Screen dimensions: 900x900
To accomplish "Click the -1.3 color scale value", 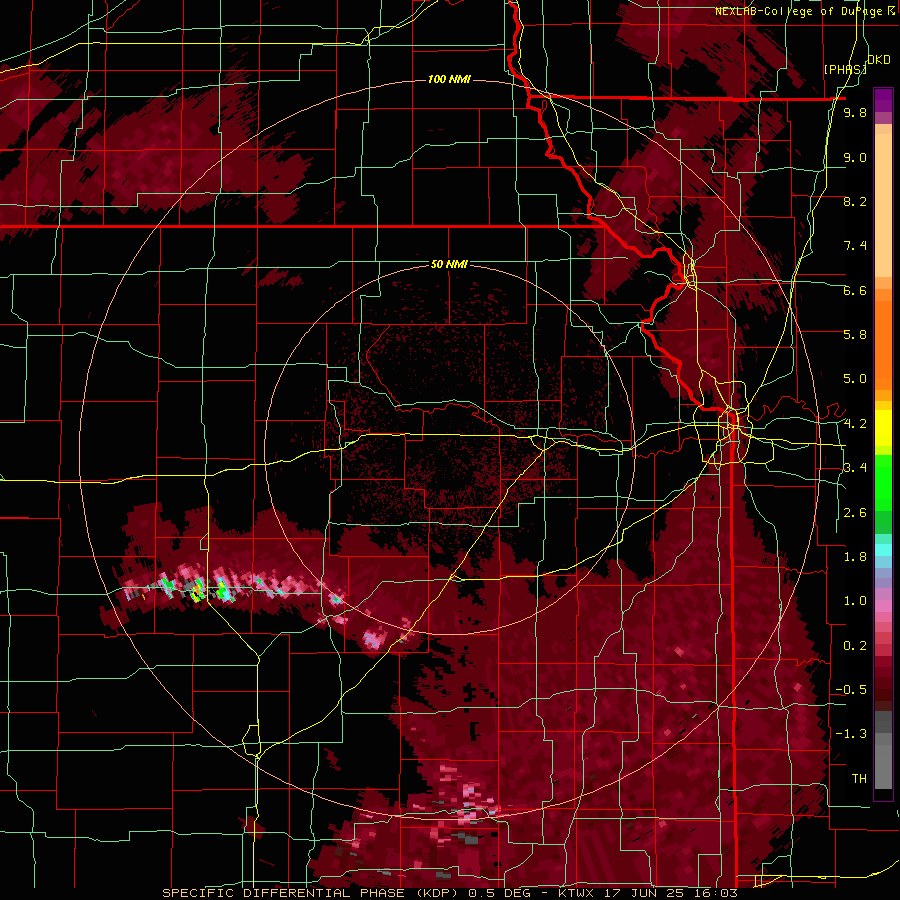I will (x=851, y=734).
